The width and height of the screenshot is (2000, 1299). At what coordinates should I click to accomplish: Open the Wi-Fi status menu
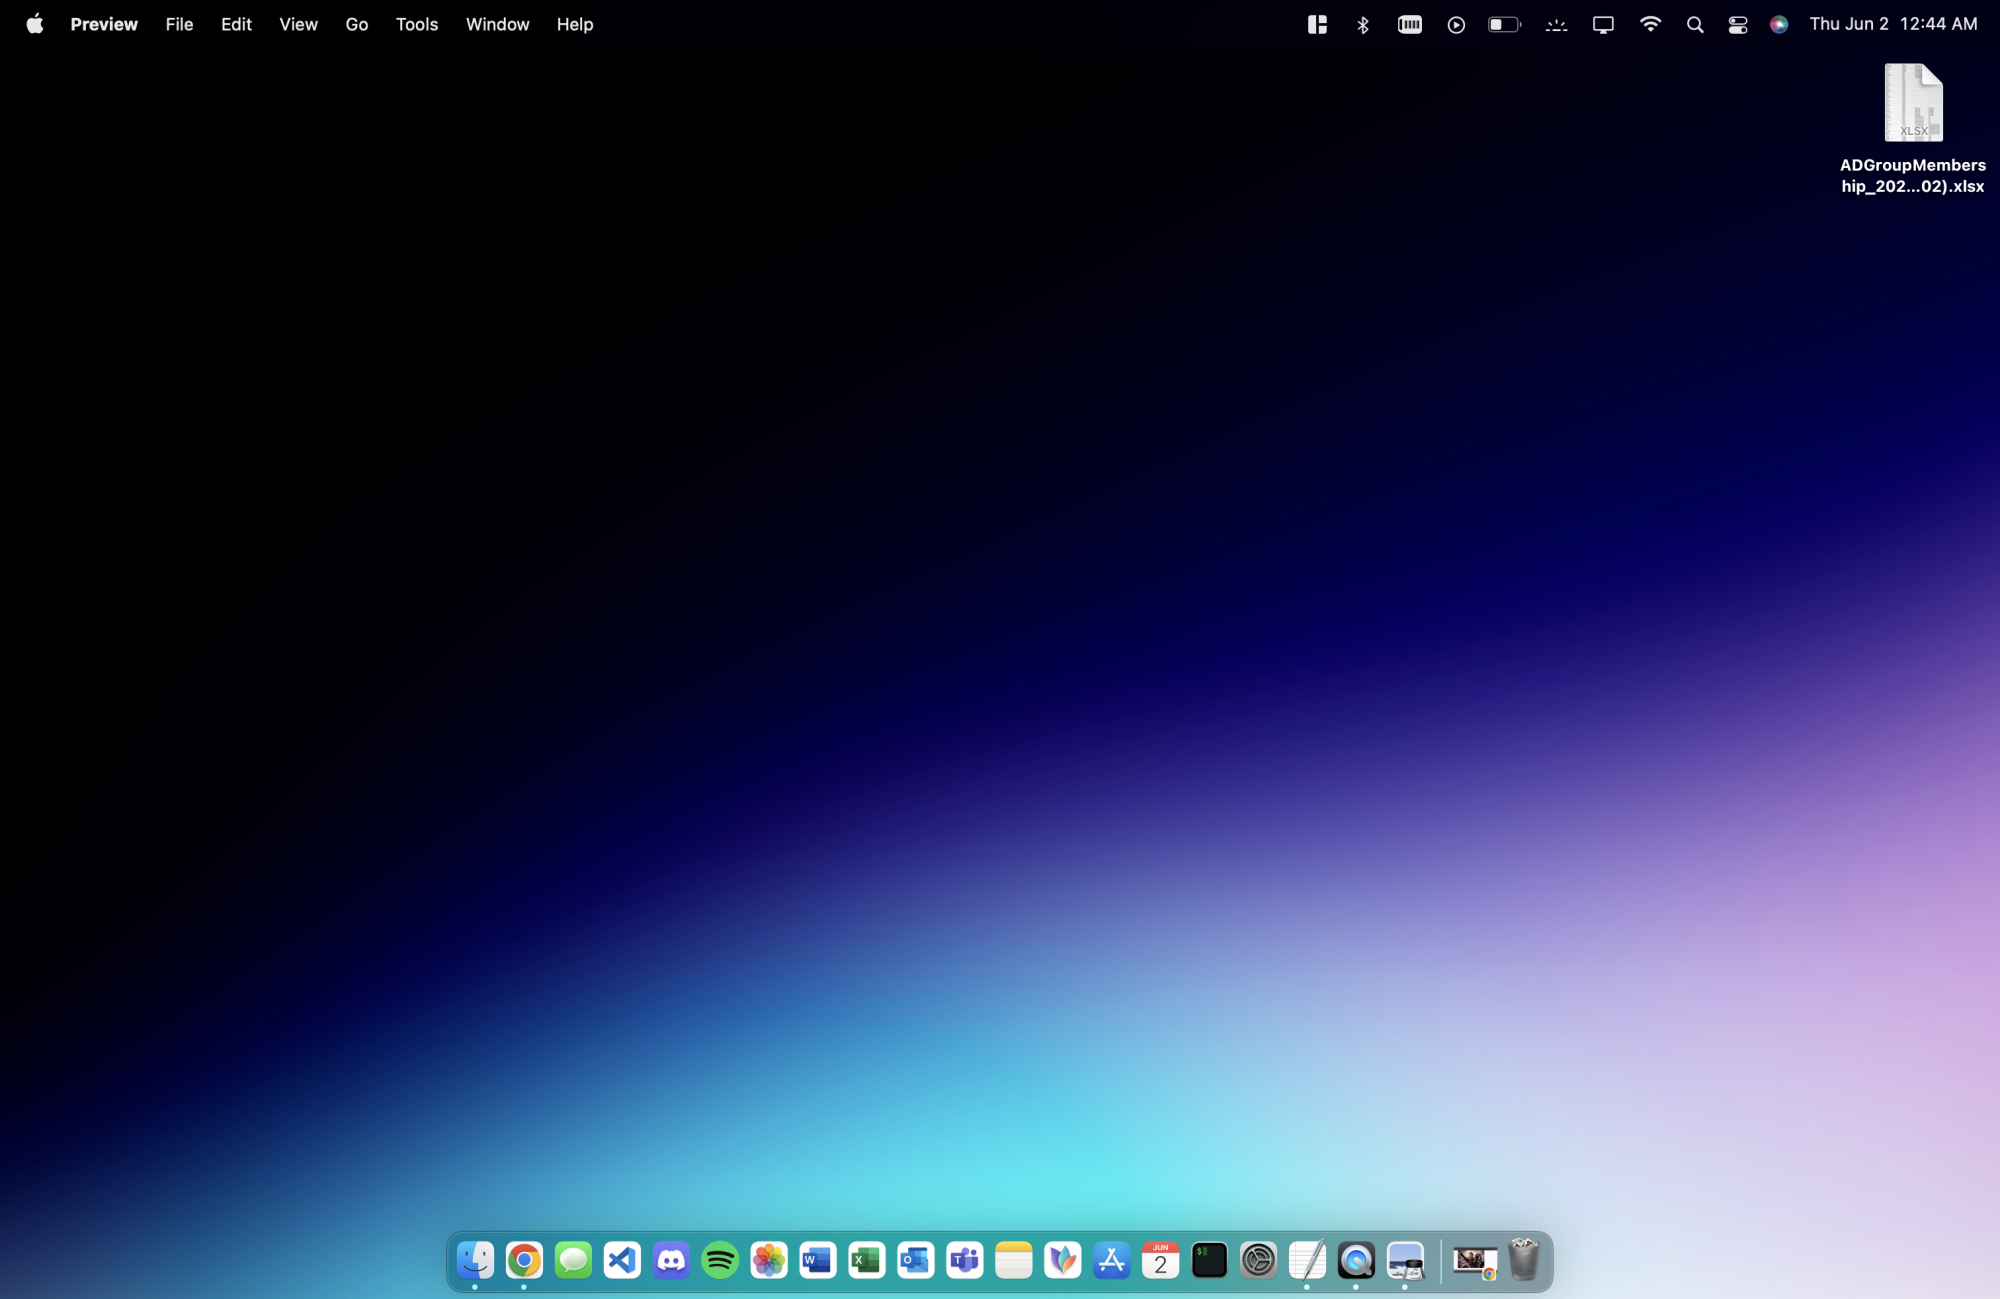click(1650, 24)
